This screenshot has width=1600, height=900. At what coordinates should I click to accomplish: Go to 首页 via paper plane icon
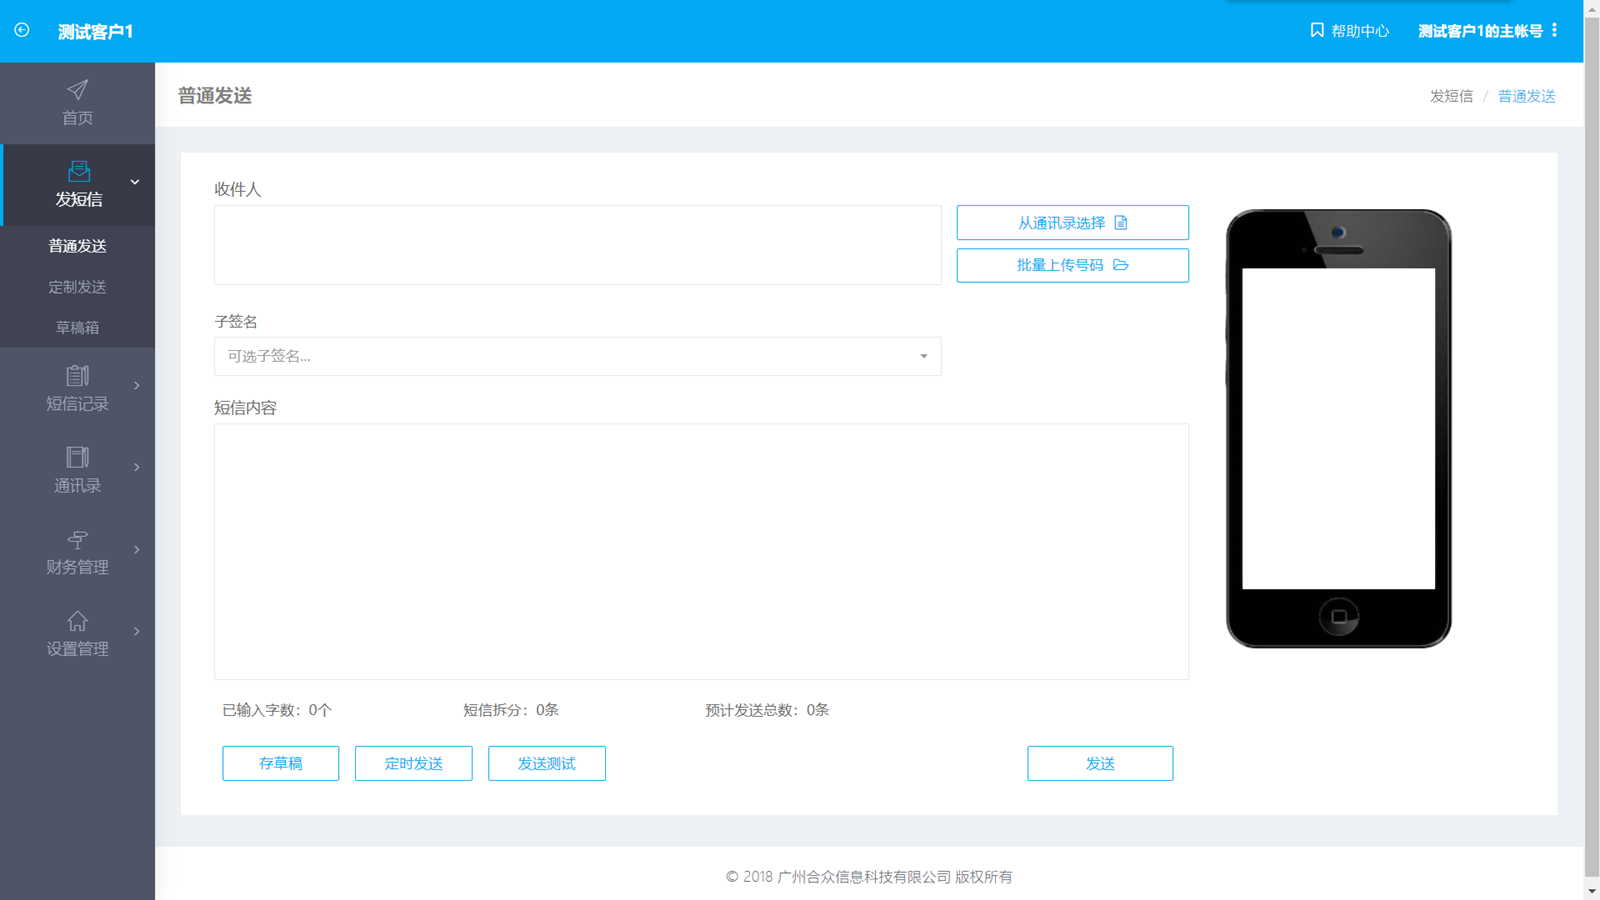pos(77,90)
